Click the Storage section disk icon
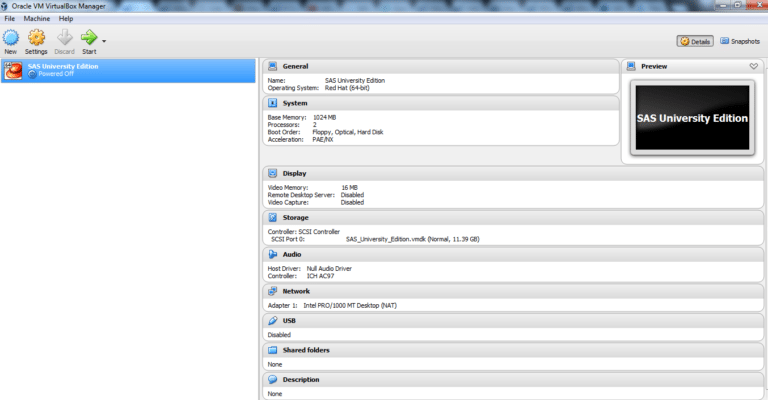 click(x=273, y=217)
